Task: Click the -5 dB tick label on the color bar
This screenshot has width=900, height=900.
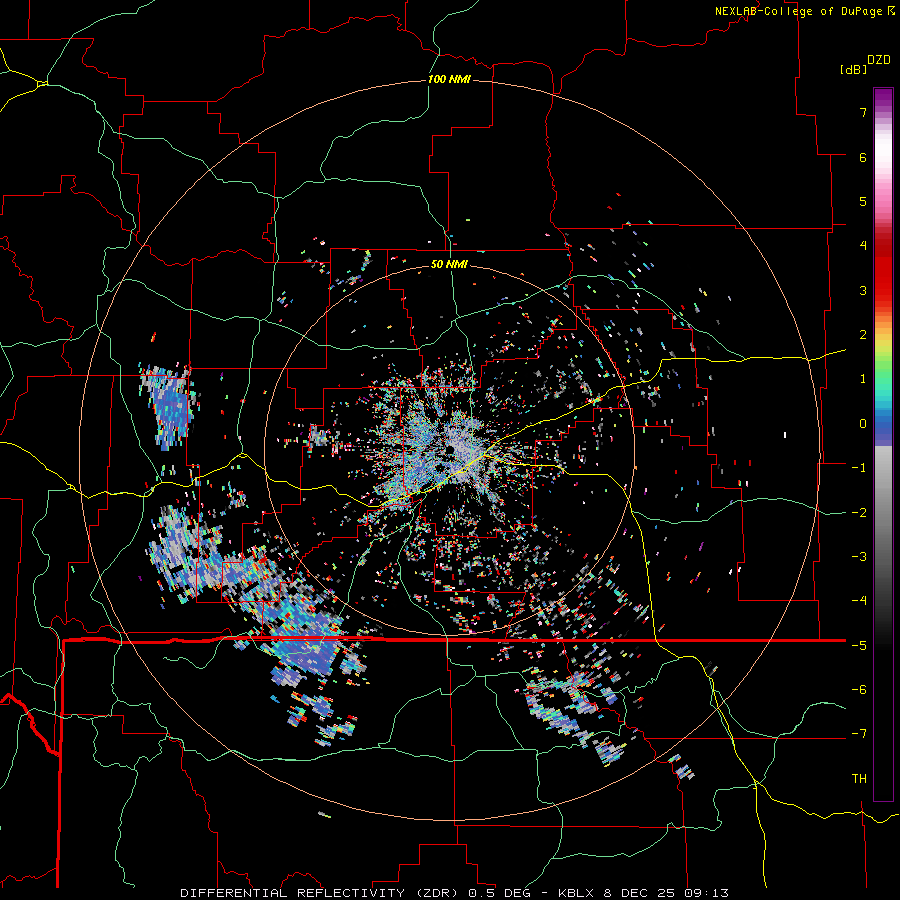Action: click(859, 646)
